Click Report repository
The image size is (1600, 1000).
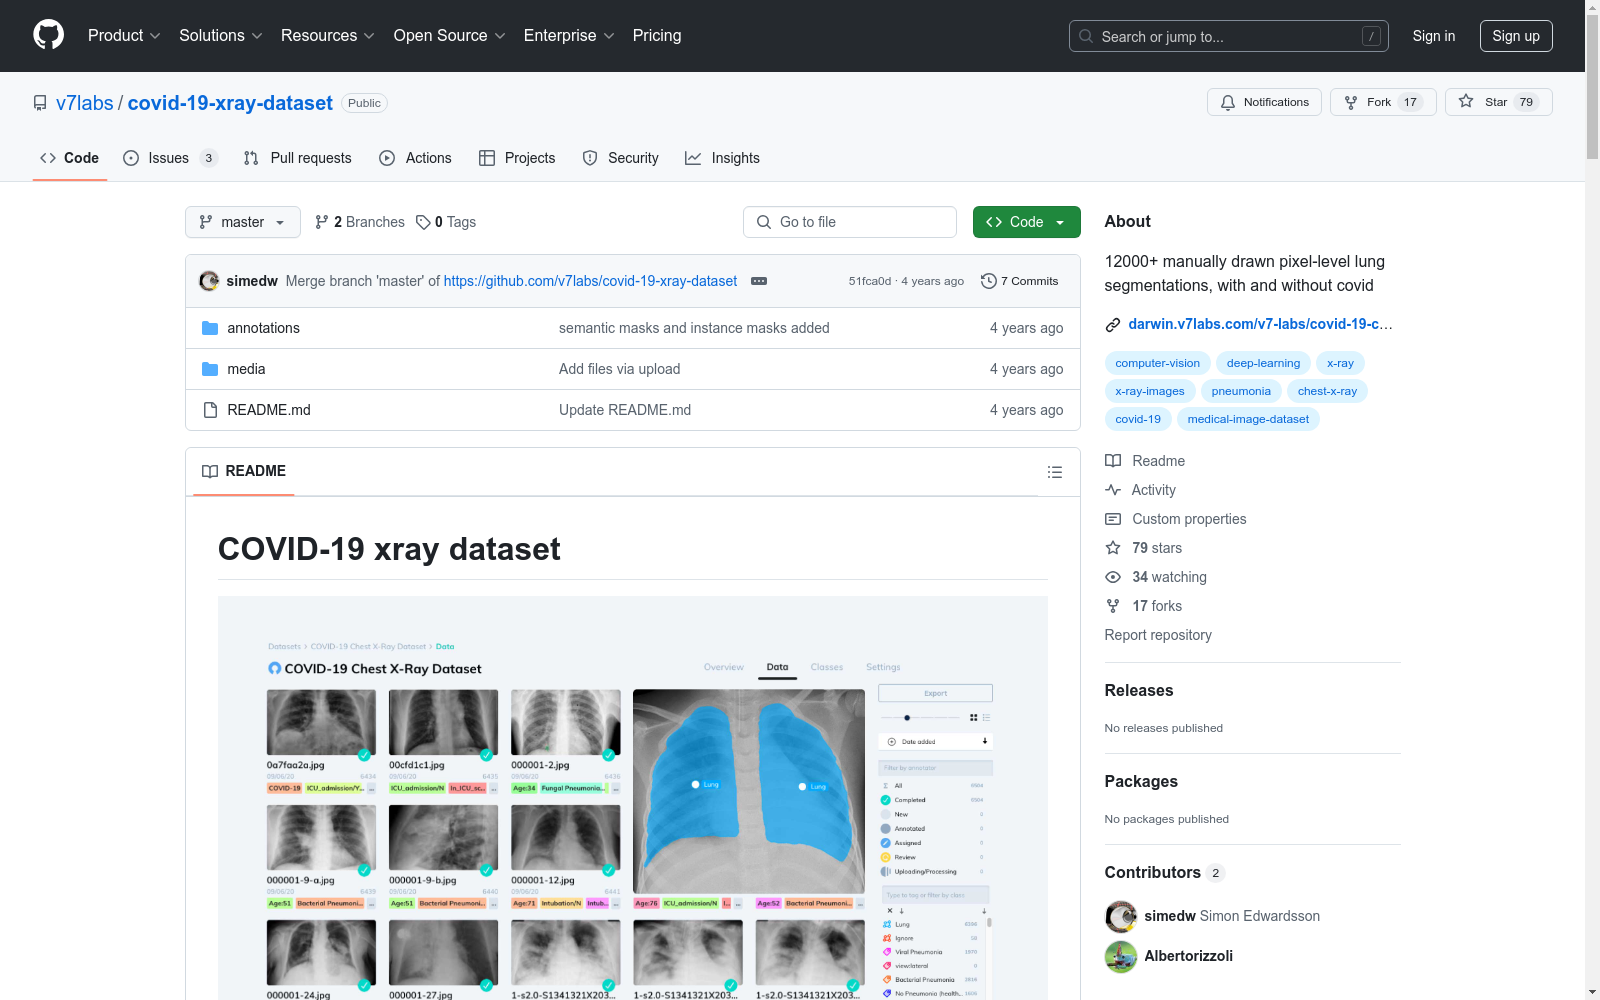tap(1158, 635)
